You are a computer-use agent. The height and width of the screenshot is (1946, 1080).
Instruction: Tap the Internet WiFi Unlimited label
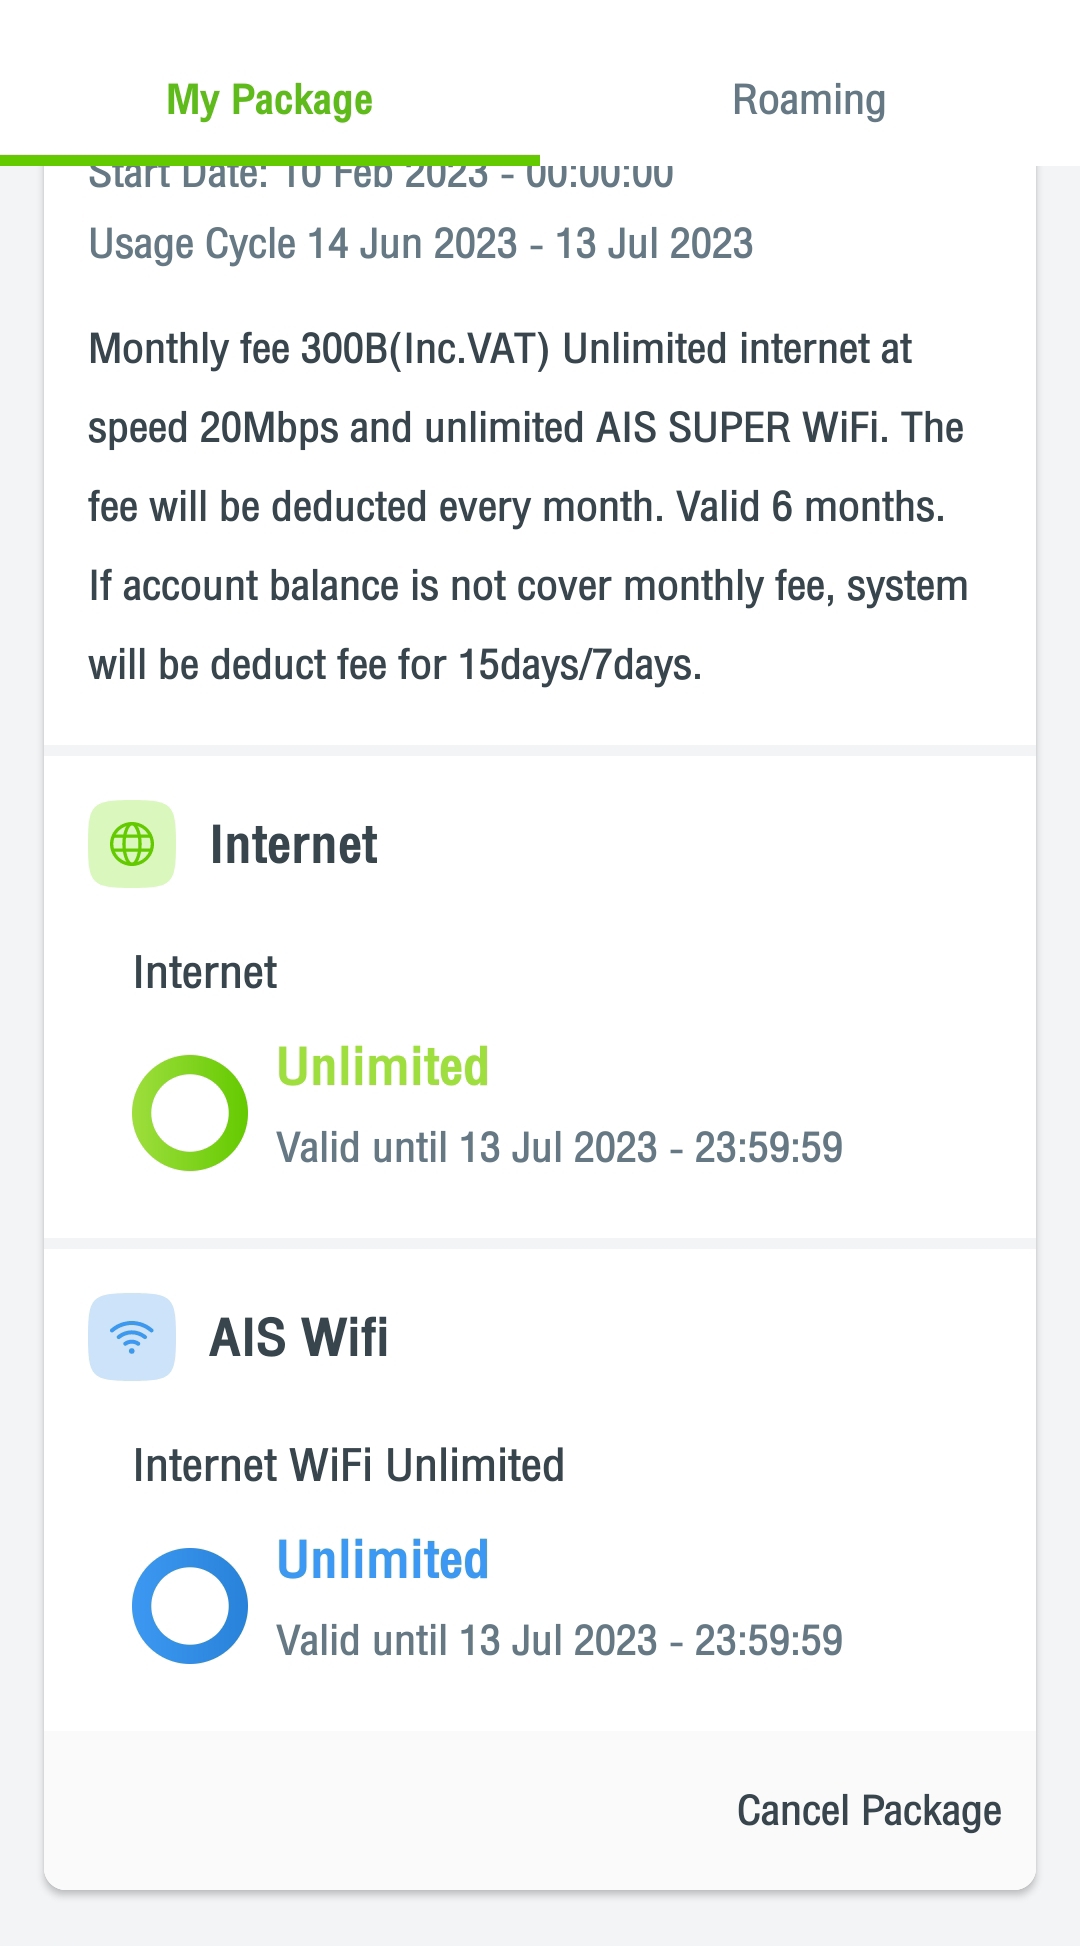coord(349,1466)
